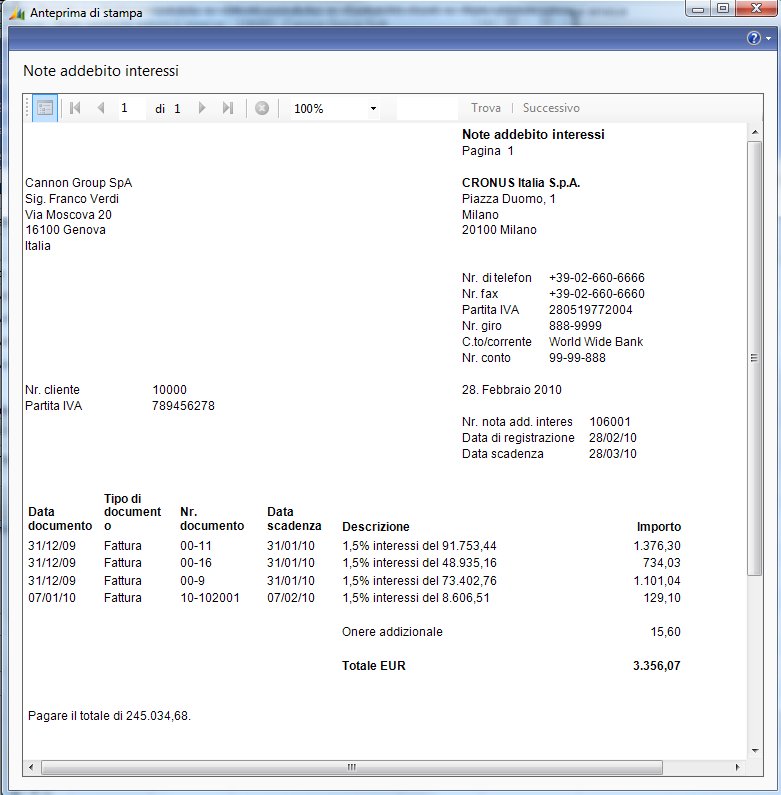
Task: Click the Pagare il totale di 245.034,68 line
Action: point(109,716)
